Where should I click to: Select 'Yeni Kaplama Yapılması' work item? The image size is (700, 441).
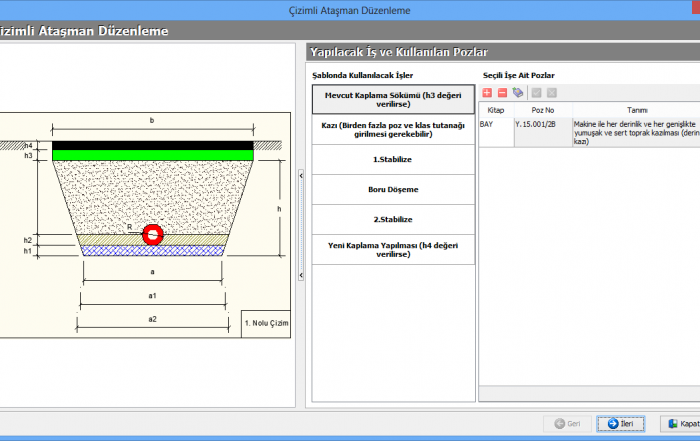pos(393,249)
